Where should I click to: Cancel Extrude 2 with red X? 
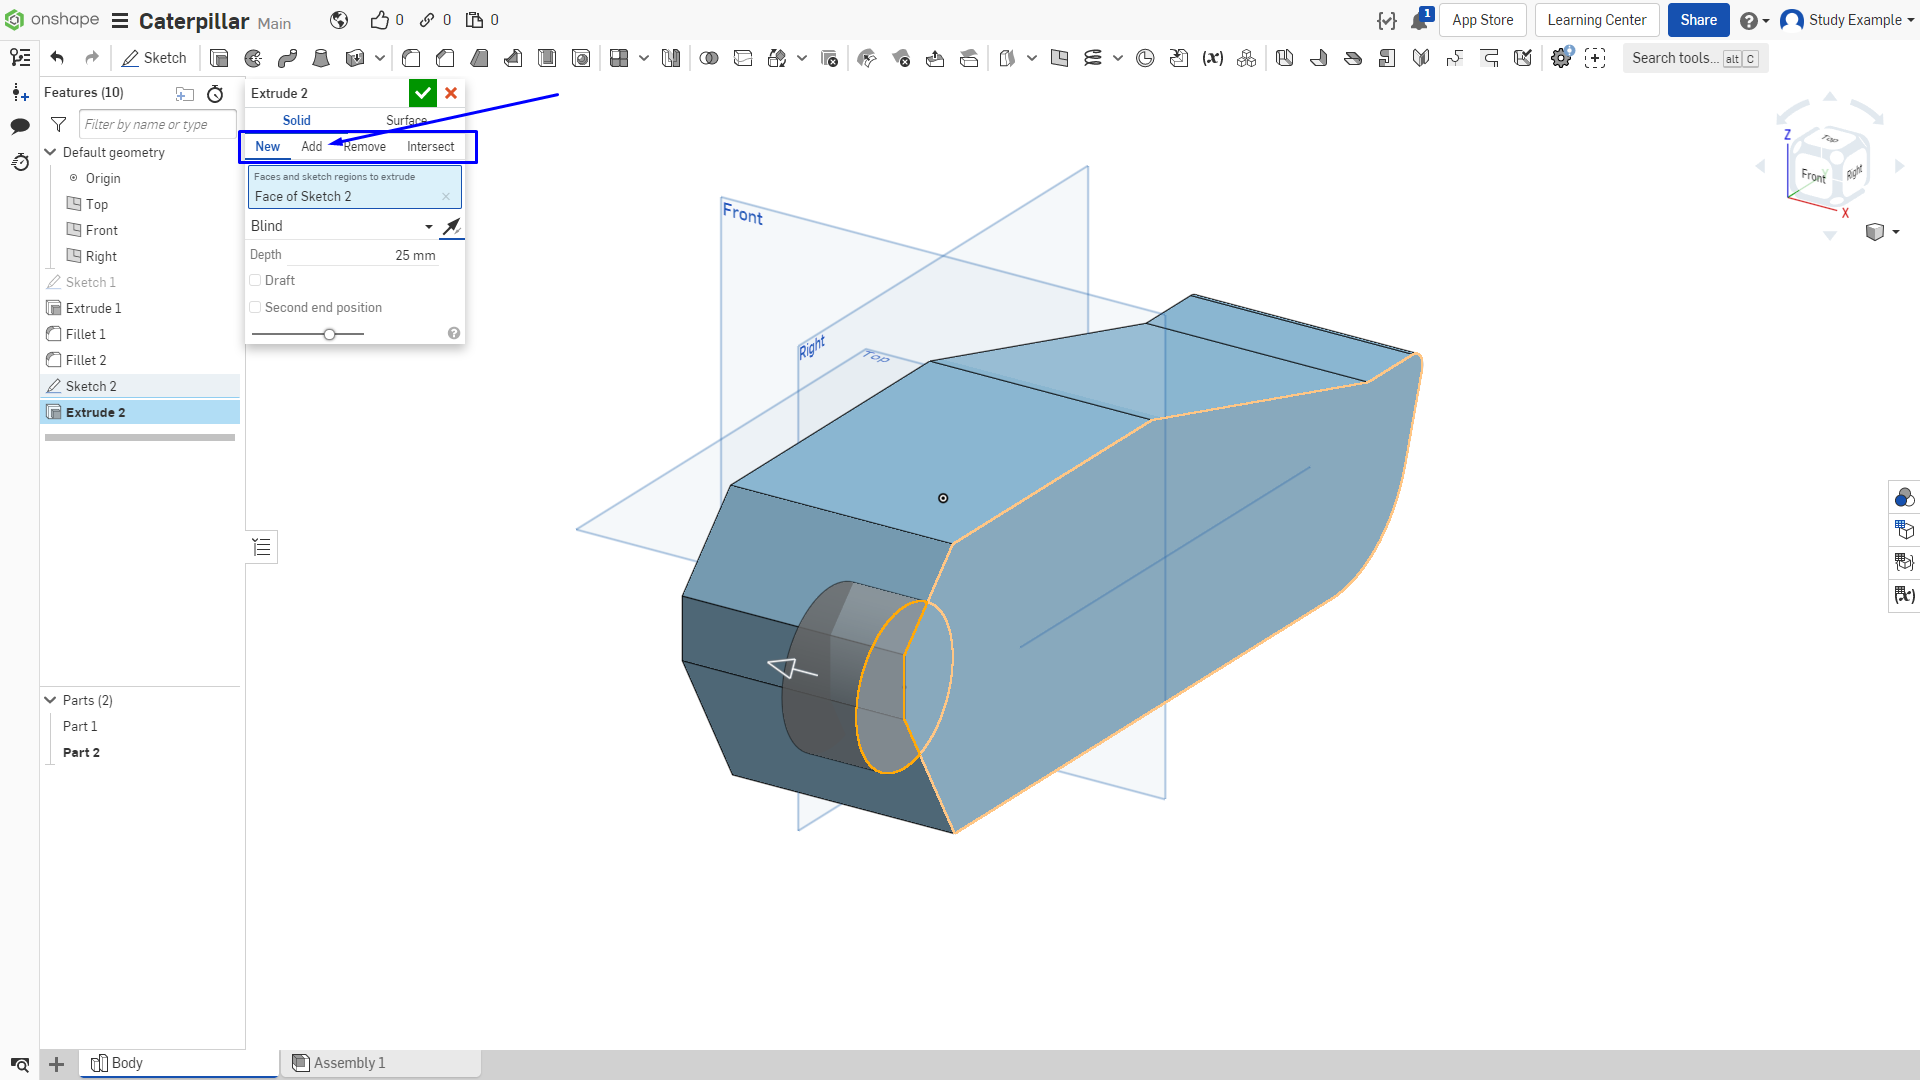click(451, 93)
